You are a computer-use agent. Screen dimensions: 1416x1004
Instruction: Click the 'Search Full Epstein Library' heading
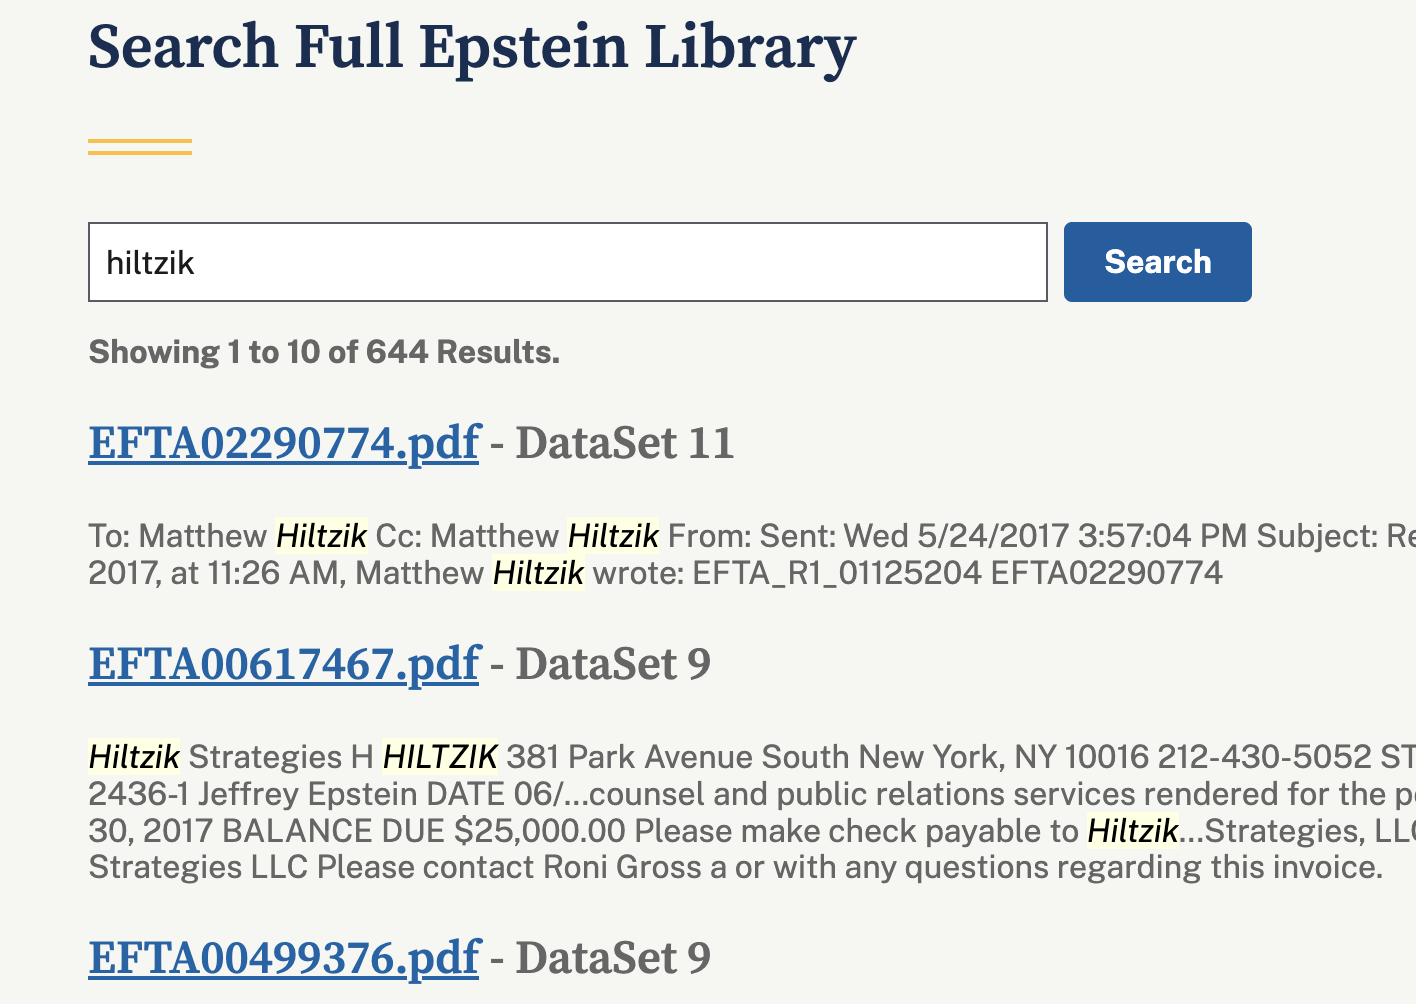click(471, 47)
